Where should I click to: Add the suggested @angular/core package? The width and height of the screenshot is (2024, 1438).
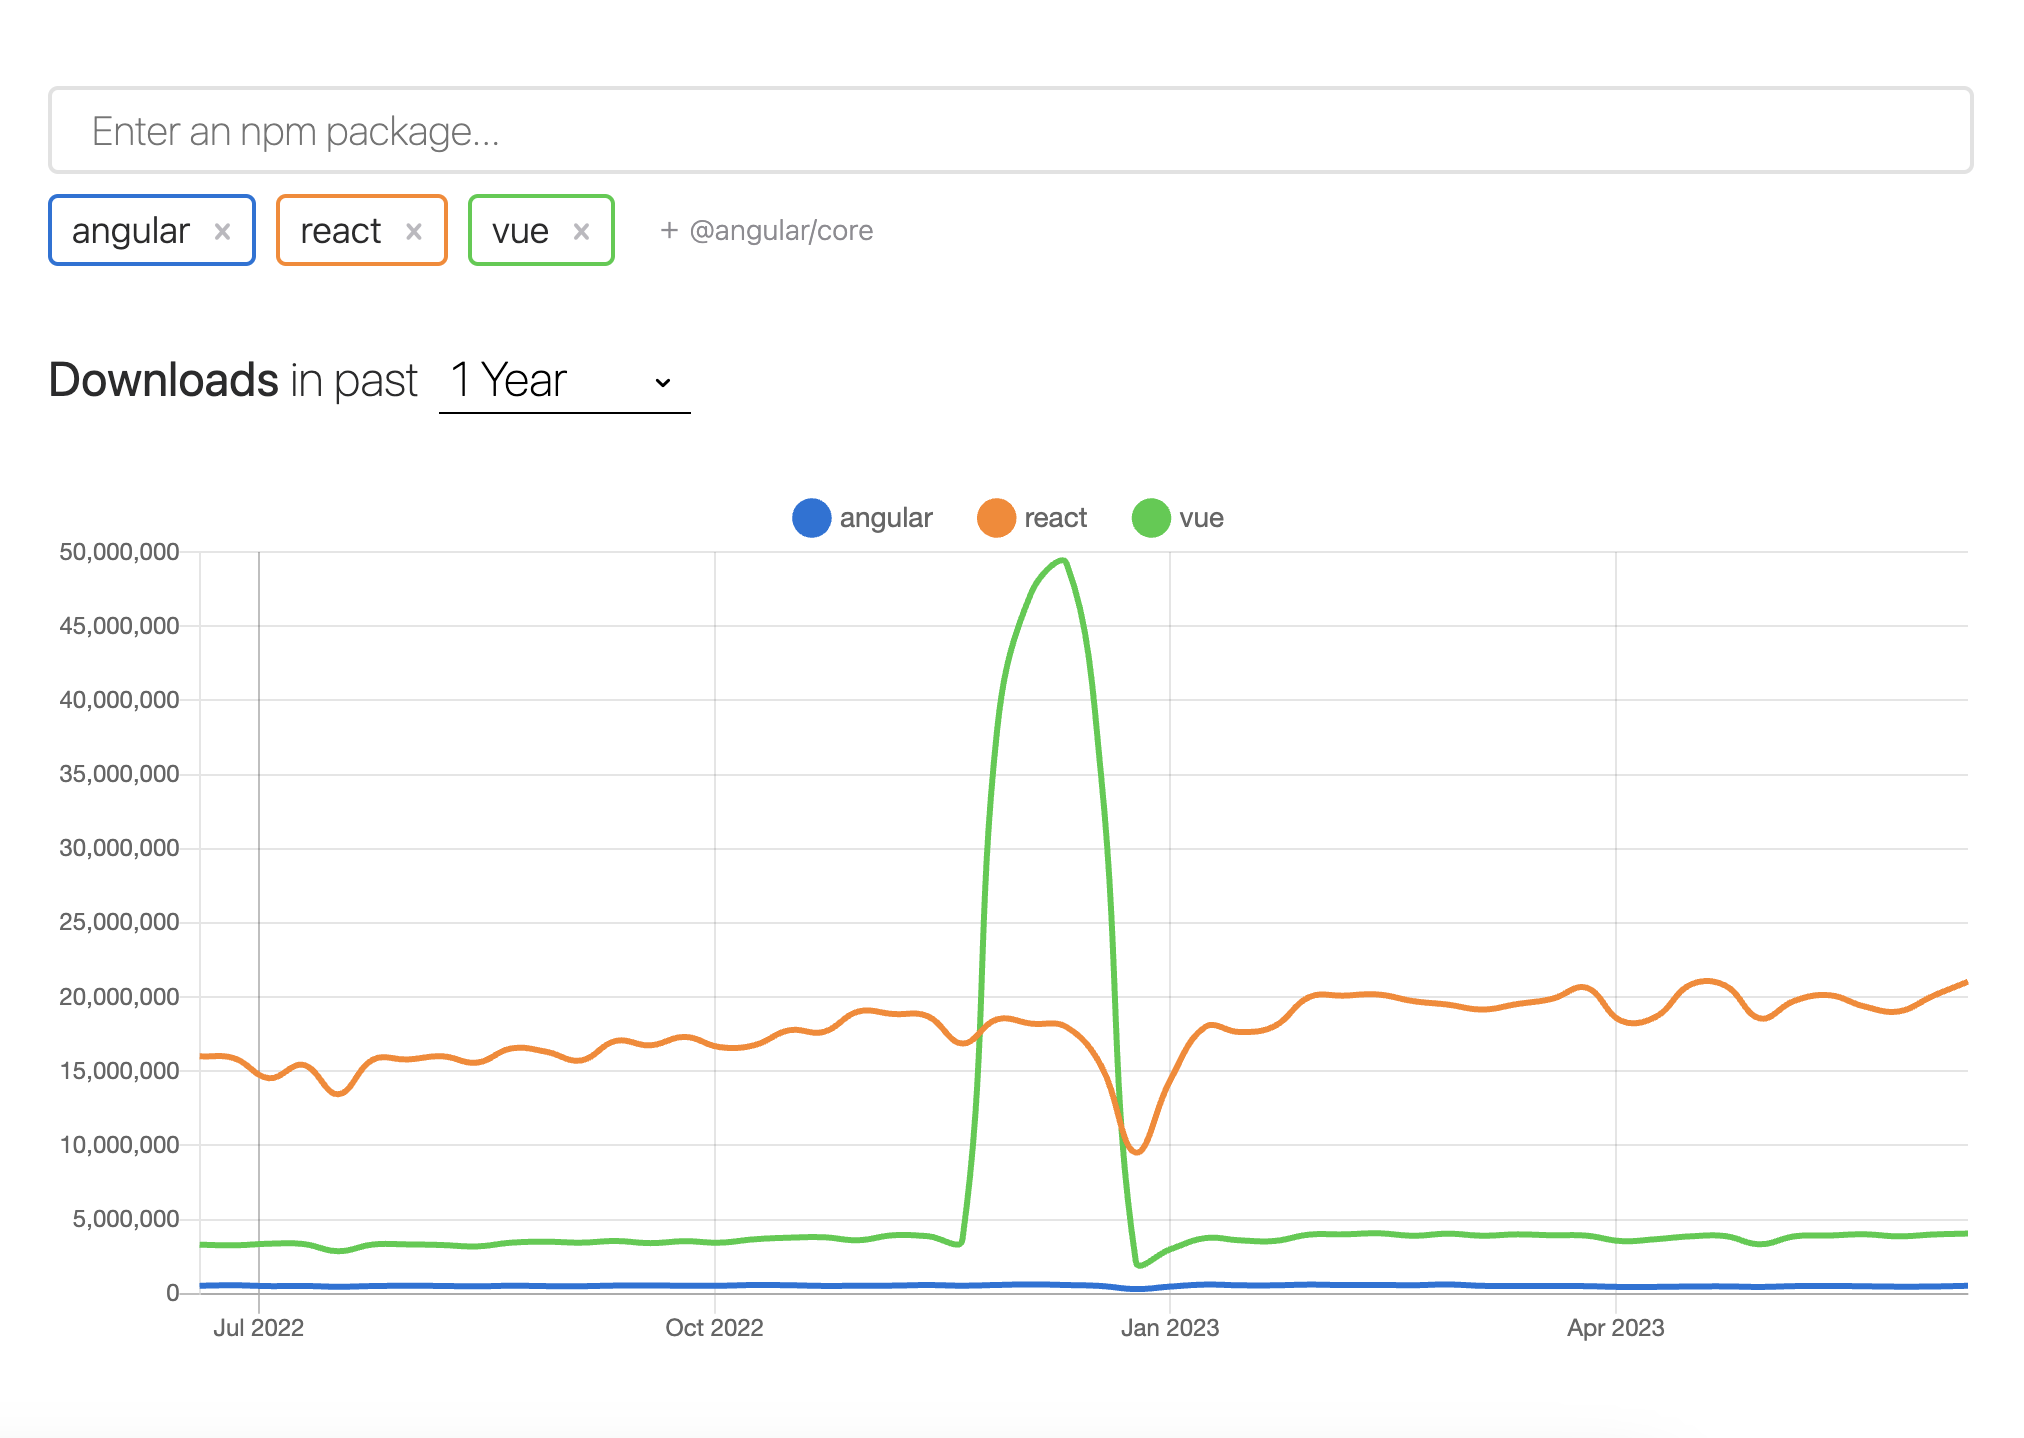pos(767,231)
